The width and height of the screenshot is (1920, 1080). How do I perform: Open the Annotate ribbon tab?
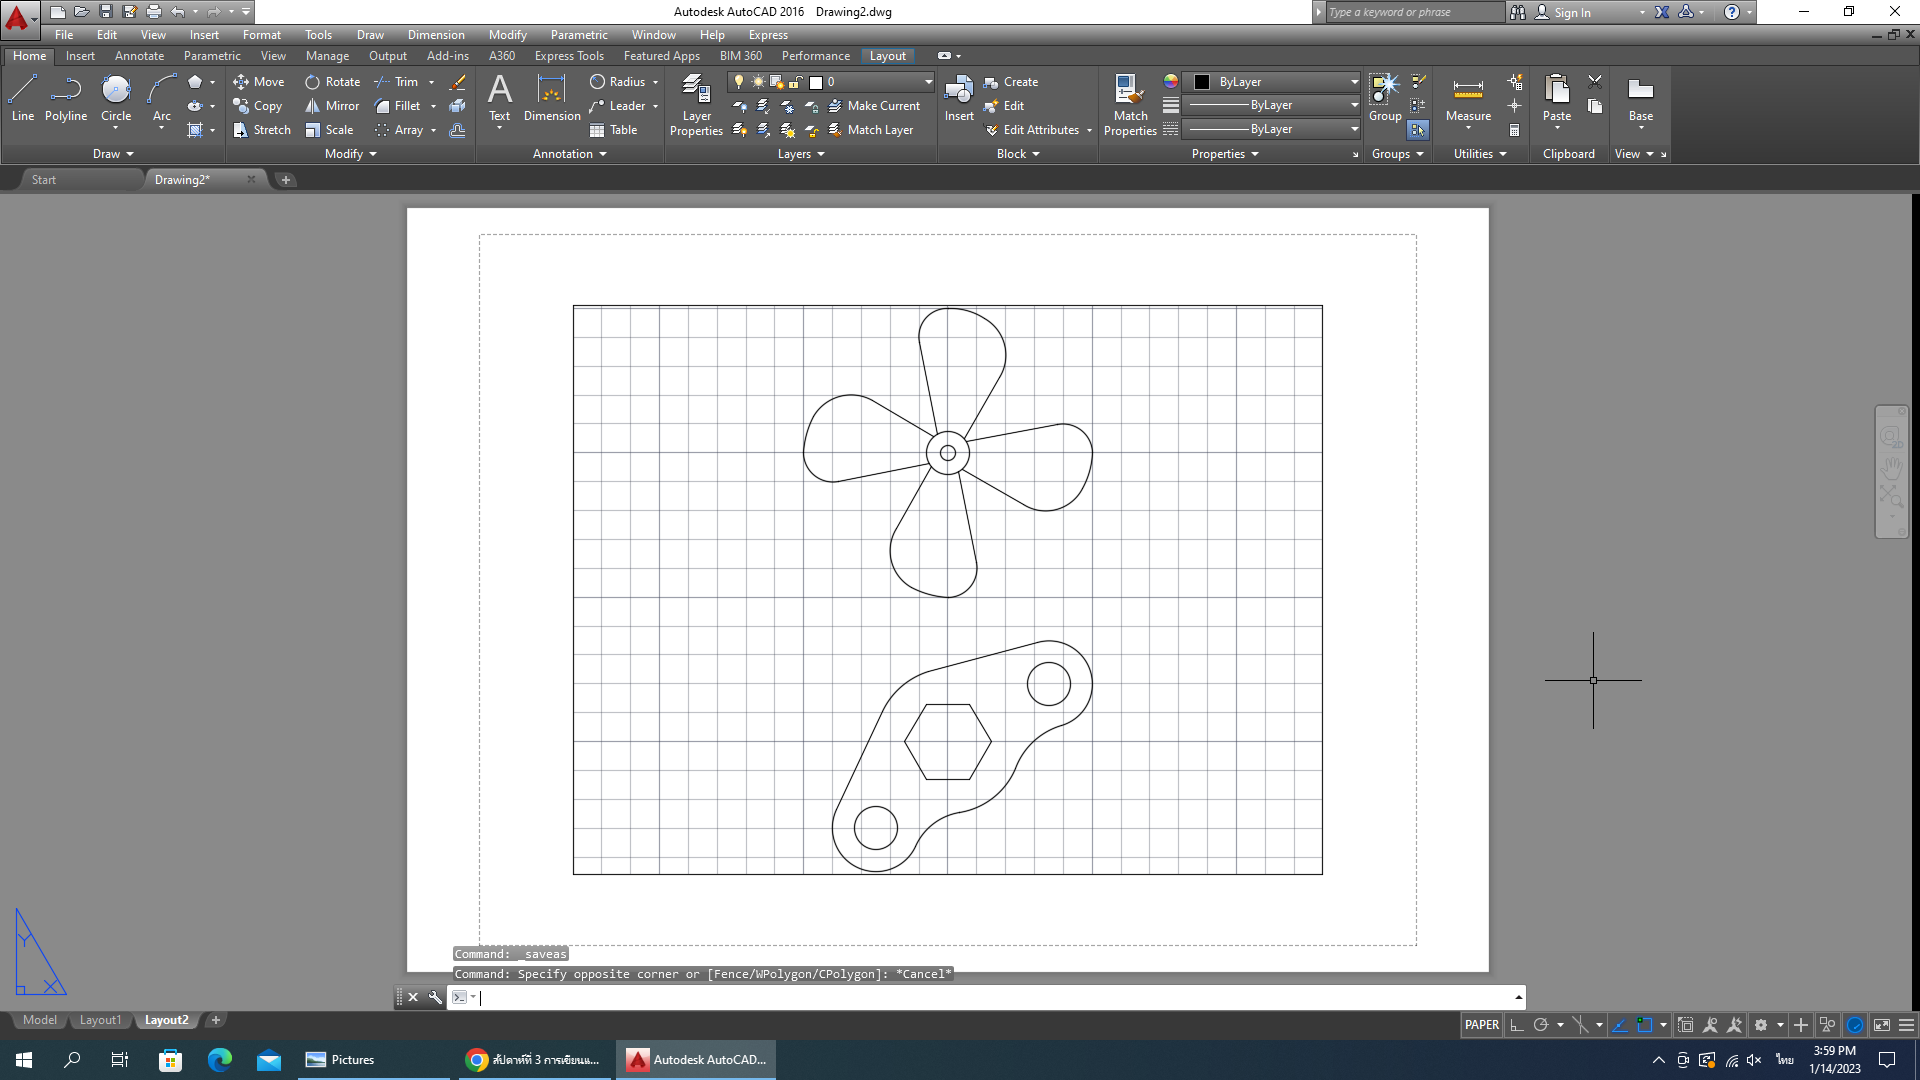coord(139,56)
